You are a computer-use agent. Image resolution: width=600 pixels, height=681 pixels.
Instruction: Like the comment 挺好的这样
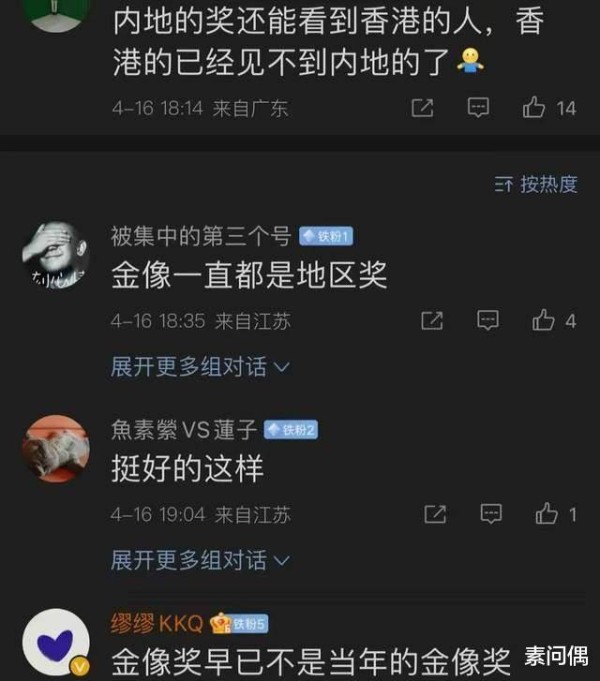coord(556,514)
